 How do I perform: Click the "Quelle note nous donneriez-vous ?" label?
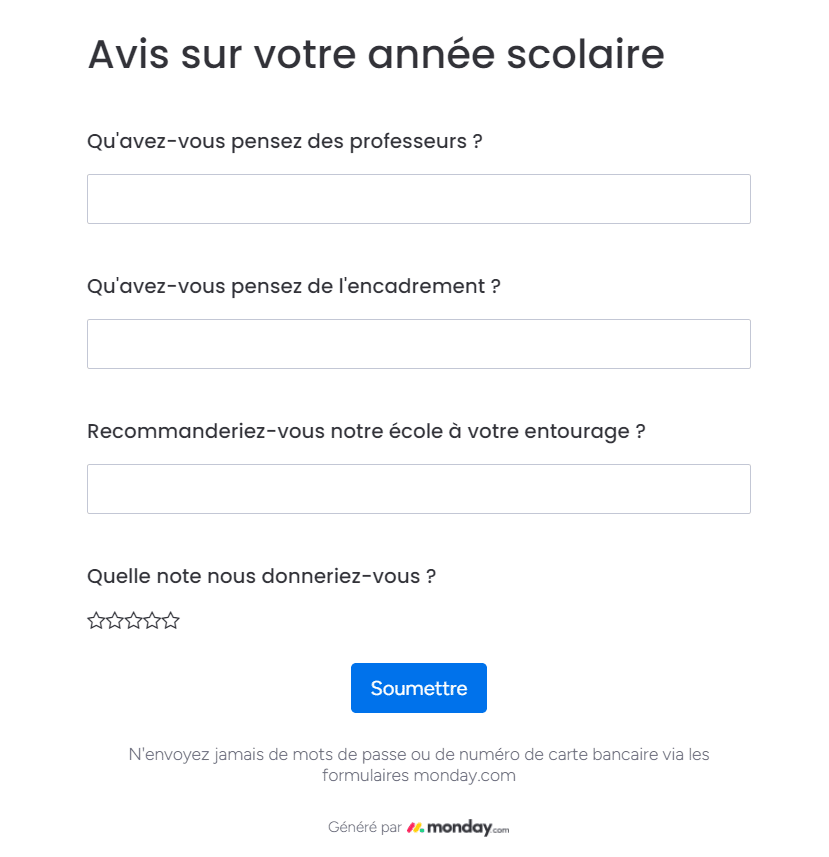pyautogui.click(x=262, y=576)
